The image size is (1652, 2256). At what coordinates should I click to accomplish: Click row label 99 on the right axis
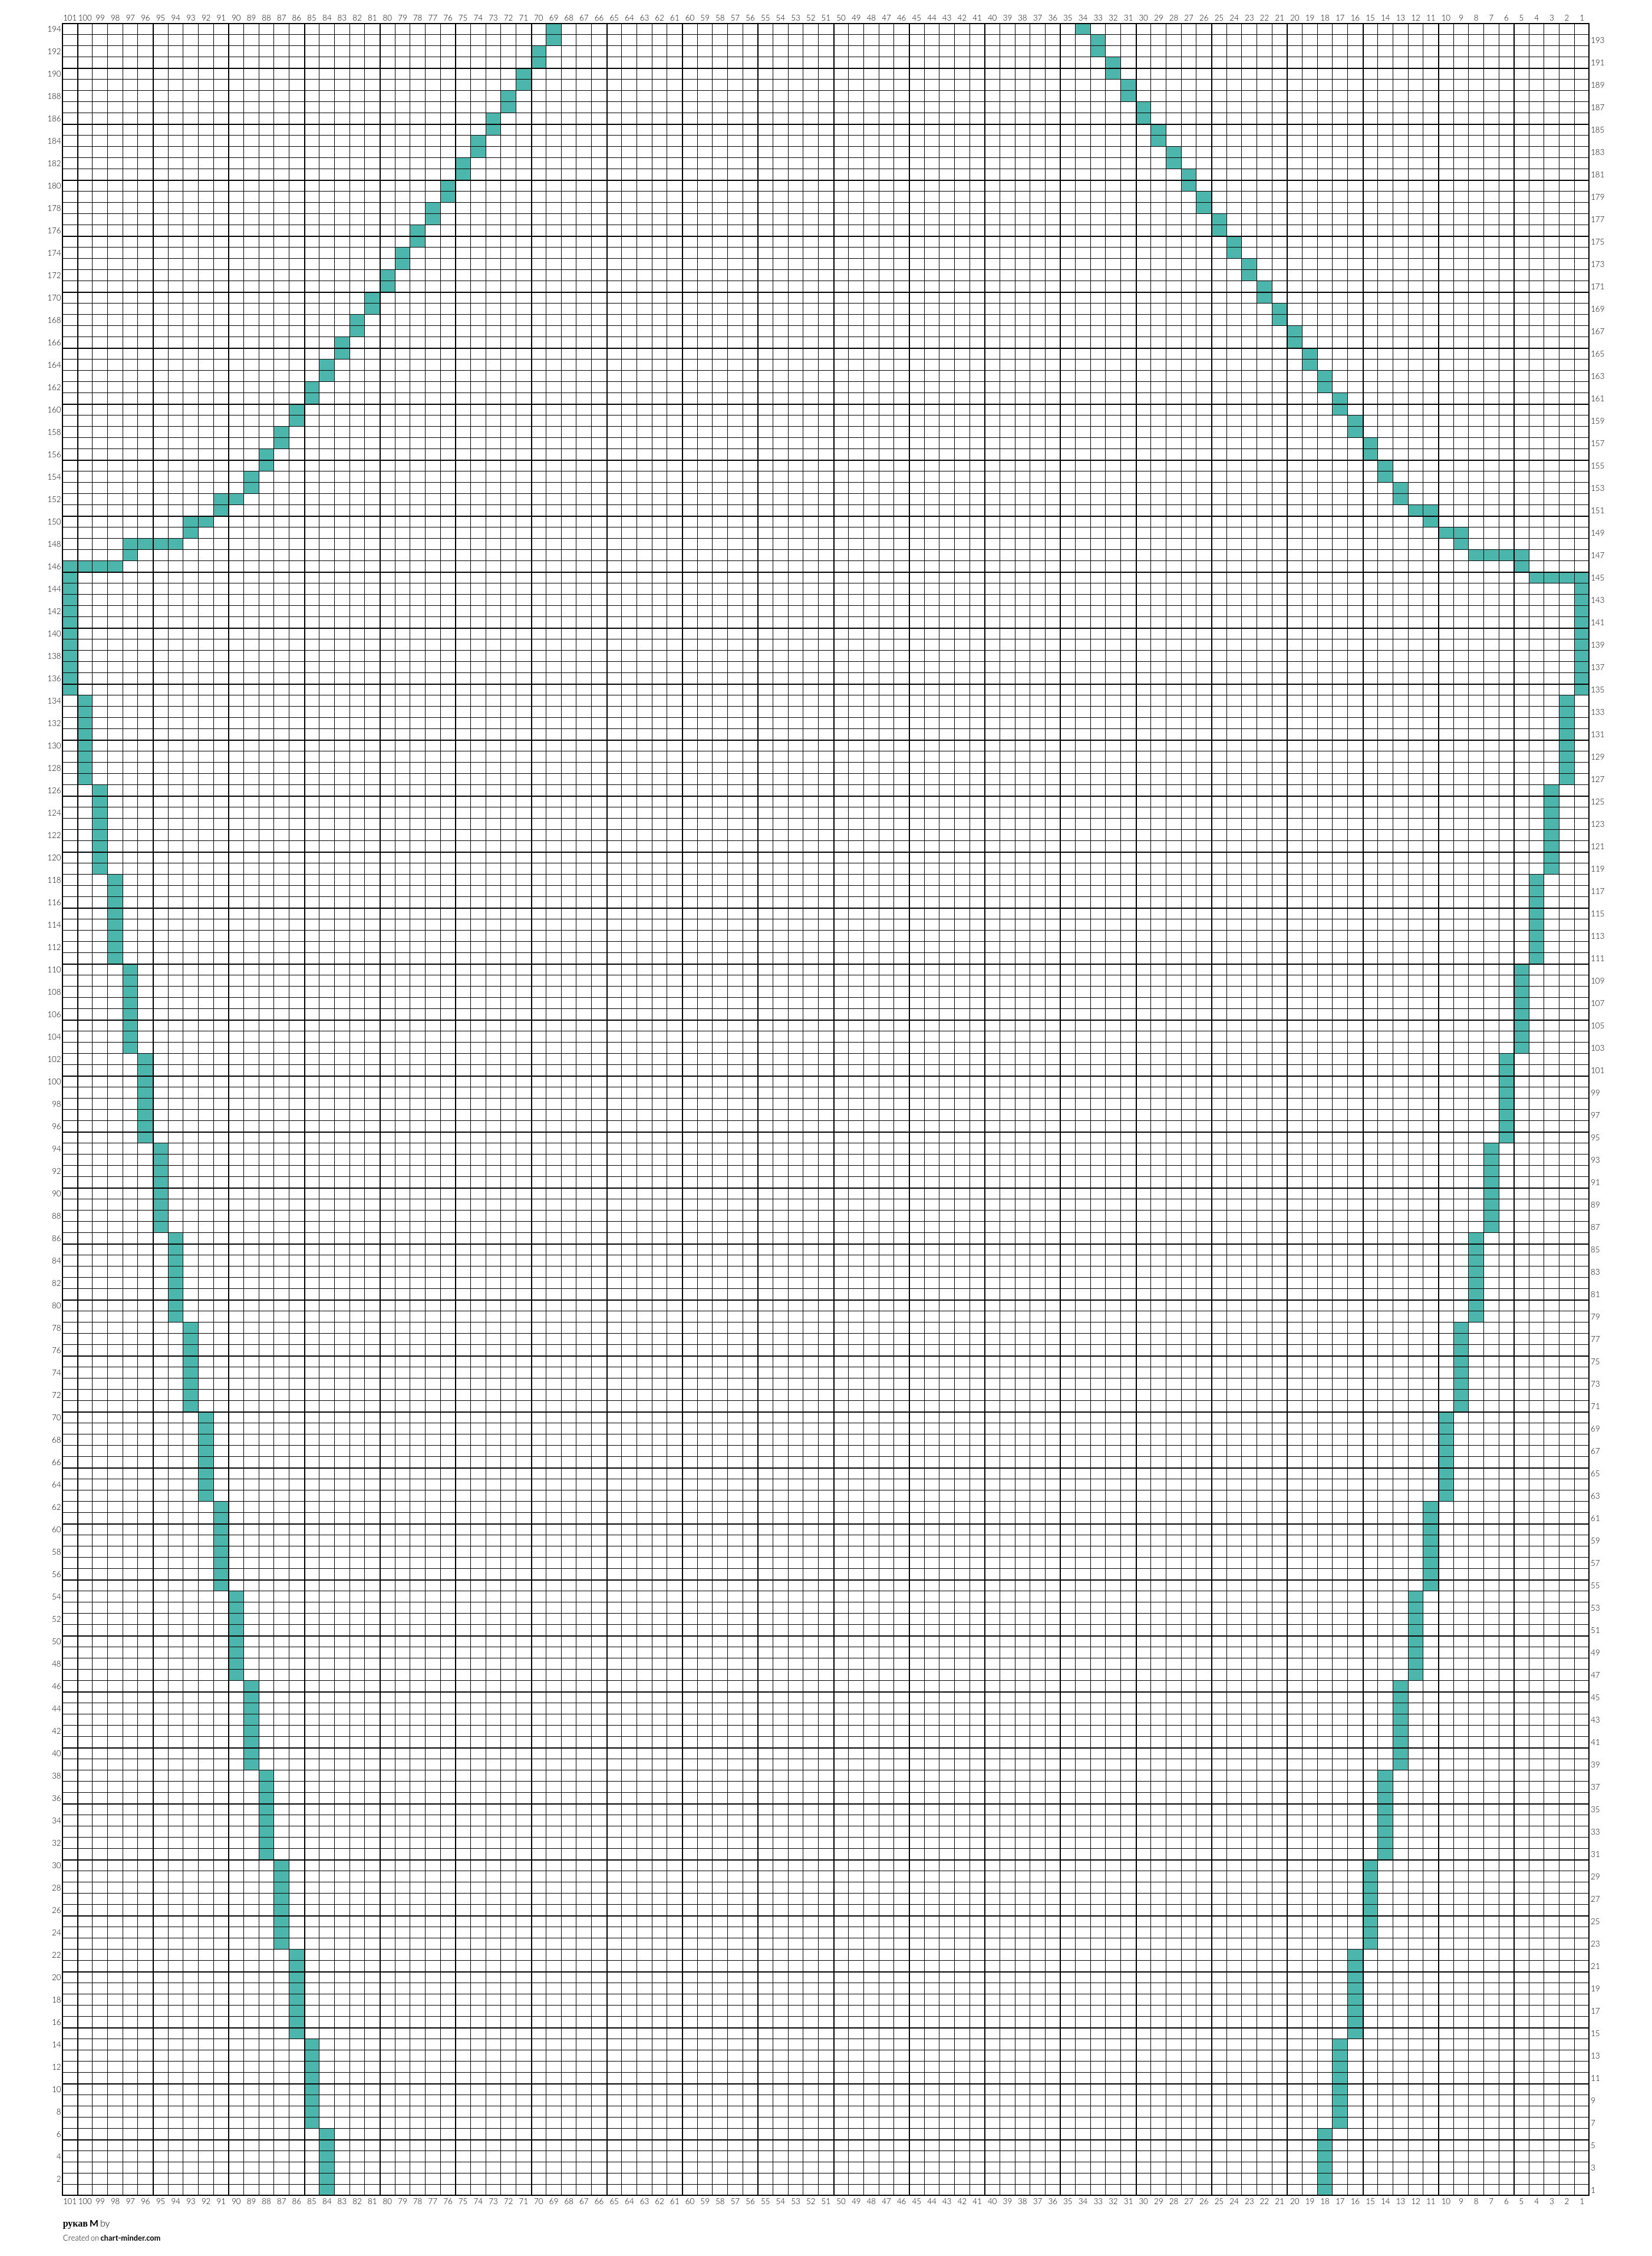1596,1092
